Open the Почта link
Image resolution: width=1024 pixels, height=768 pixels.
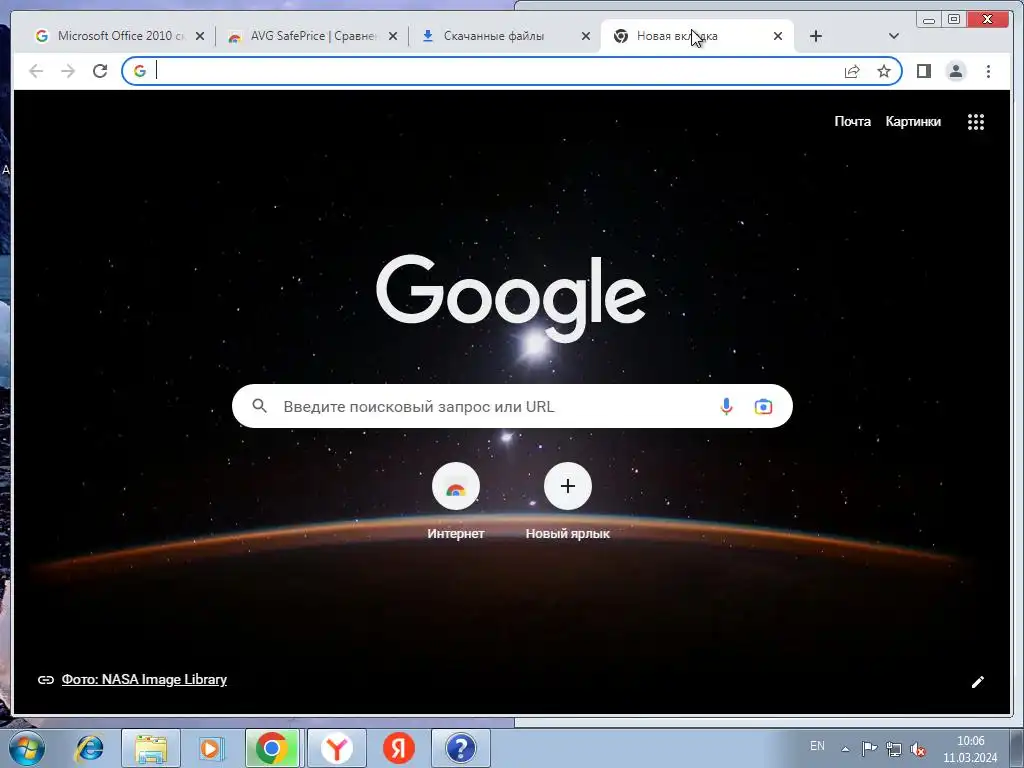coord(852,121)
